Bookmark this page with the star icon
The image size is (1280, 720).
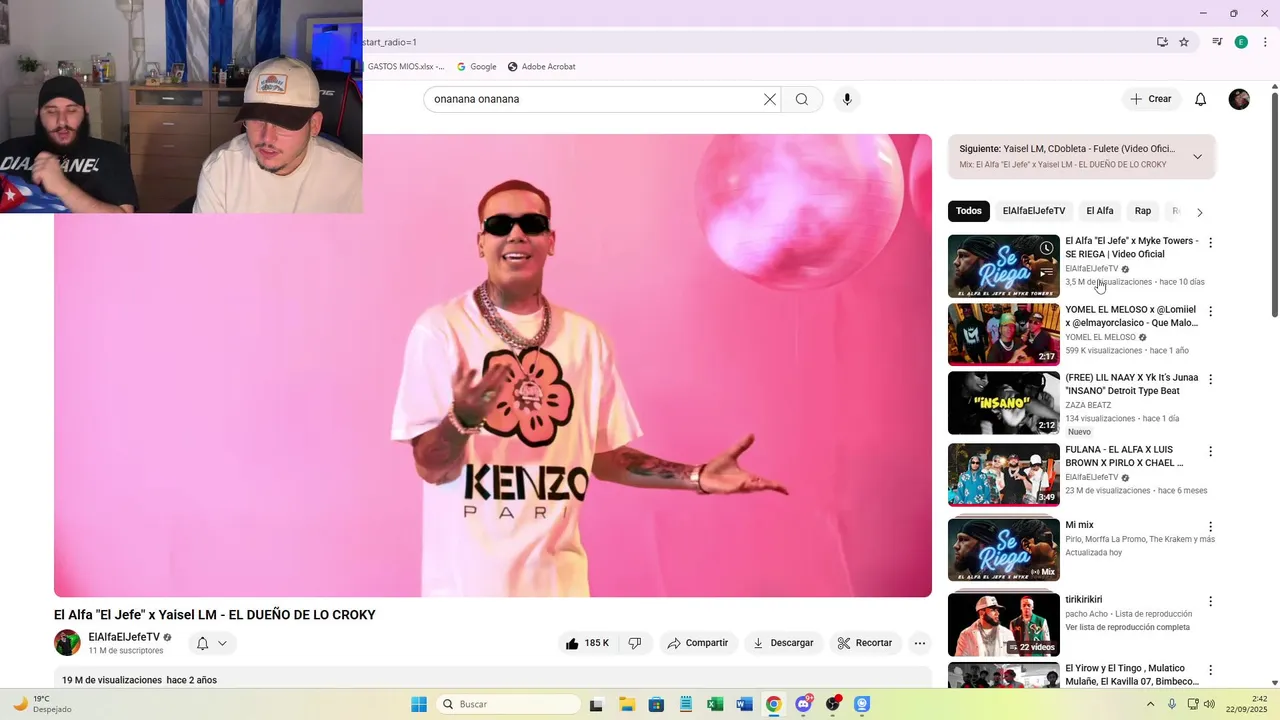pyautogui.click(x=1184, y=42)
